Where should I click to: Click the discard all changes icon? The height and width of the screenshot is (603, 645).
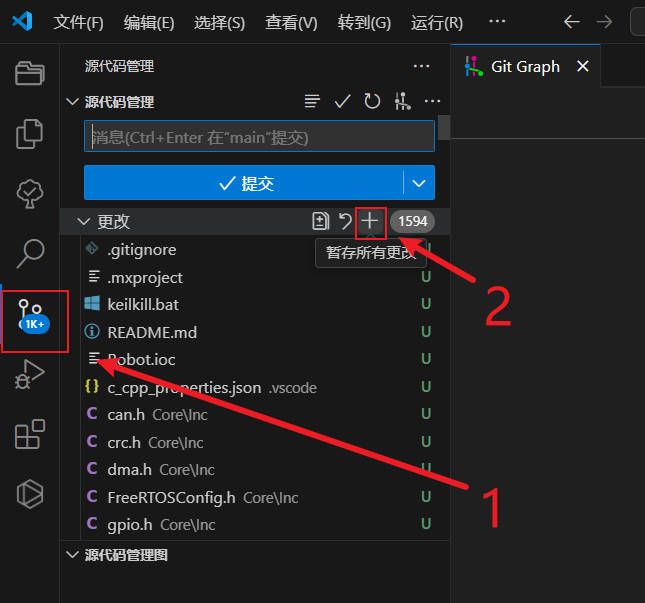tap(346, 220)
